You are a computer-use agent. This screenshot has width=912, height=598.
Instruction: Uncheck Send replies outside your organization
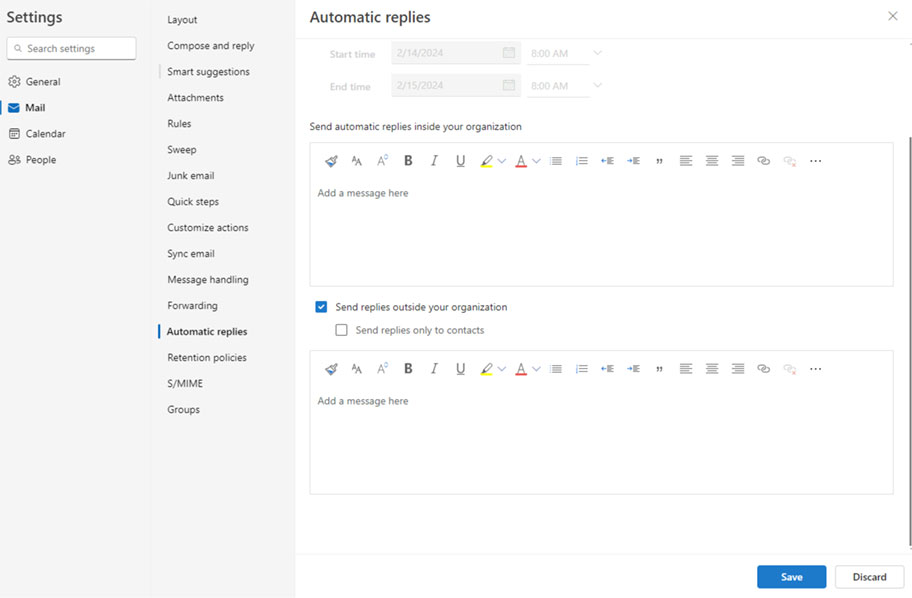pos(321,307)
